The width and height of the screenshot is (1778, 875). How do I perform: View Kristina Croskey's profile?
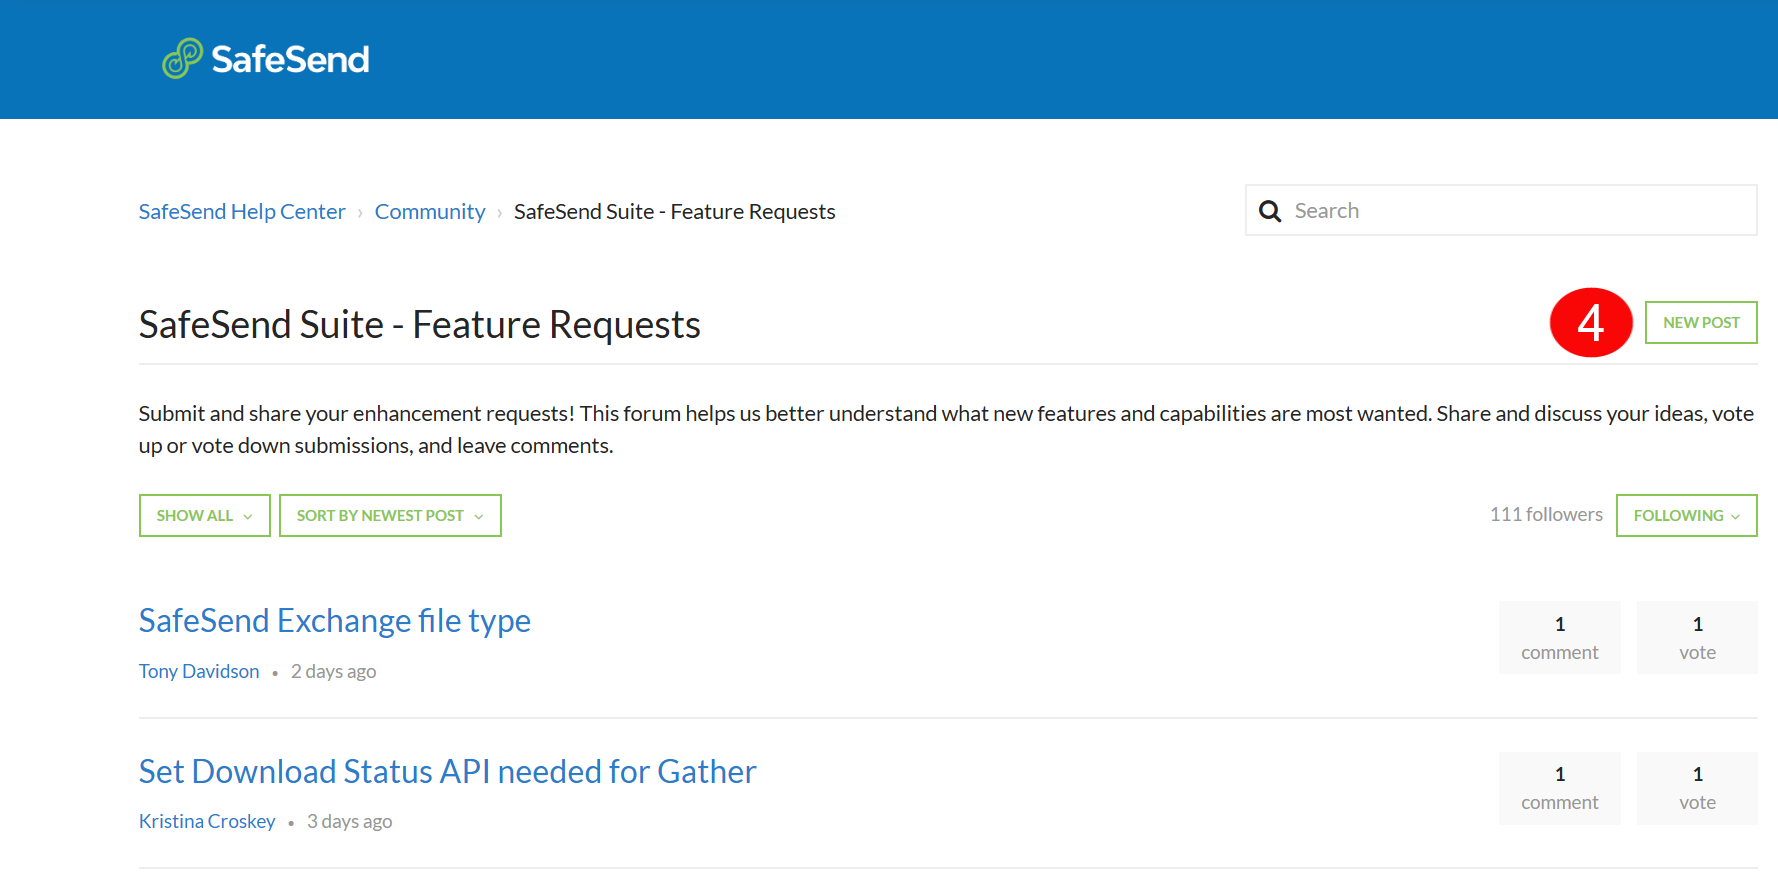207,821
